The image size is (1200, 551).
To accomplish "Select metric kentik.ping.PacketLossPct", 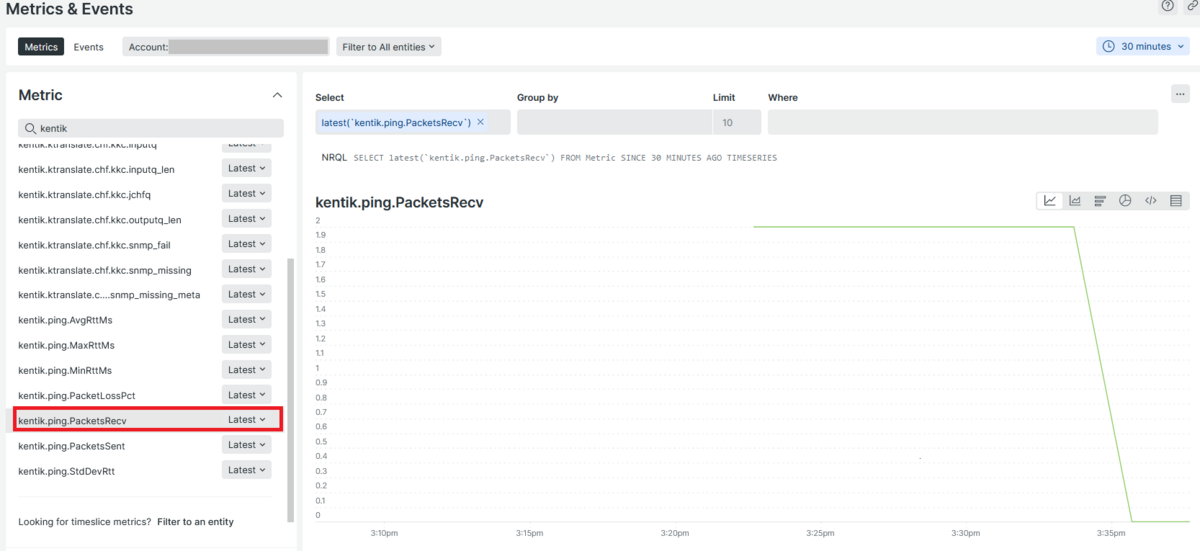I will point(76,396).
